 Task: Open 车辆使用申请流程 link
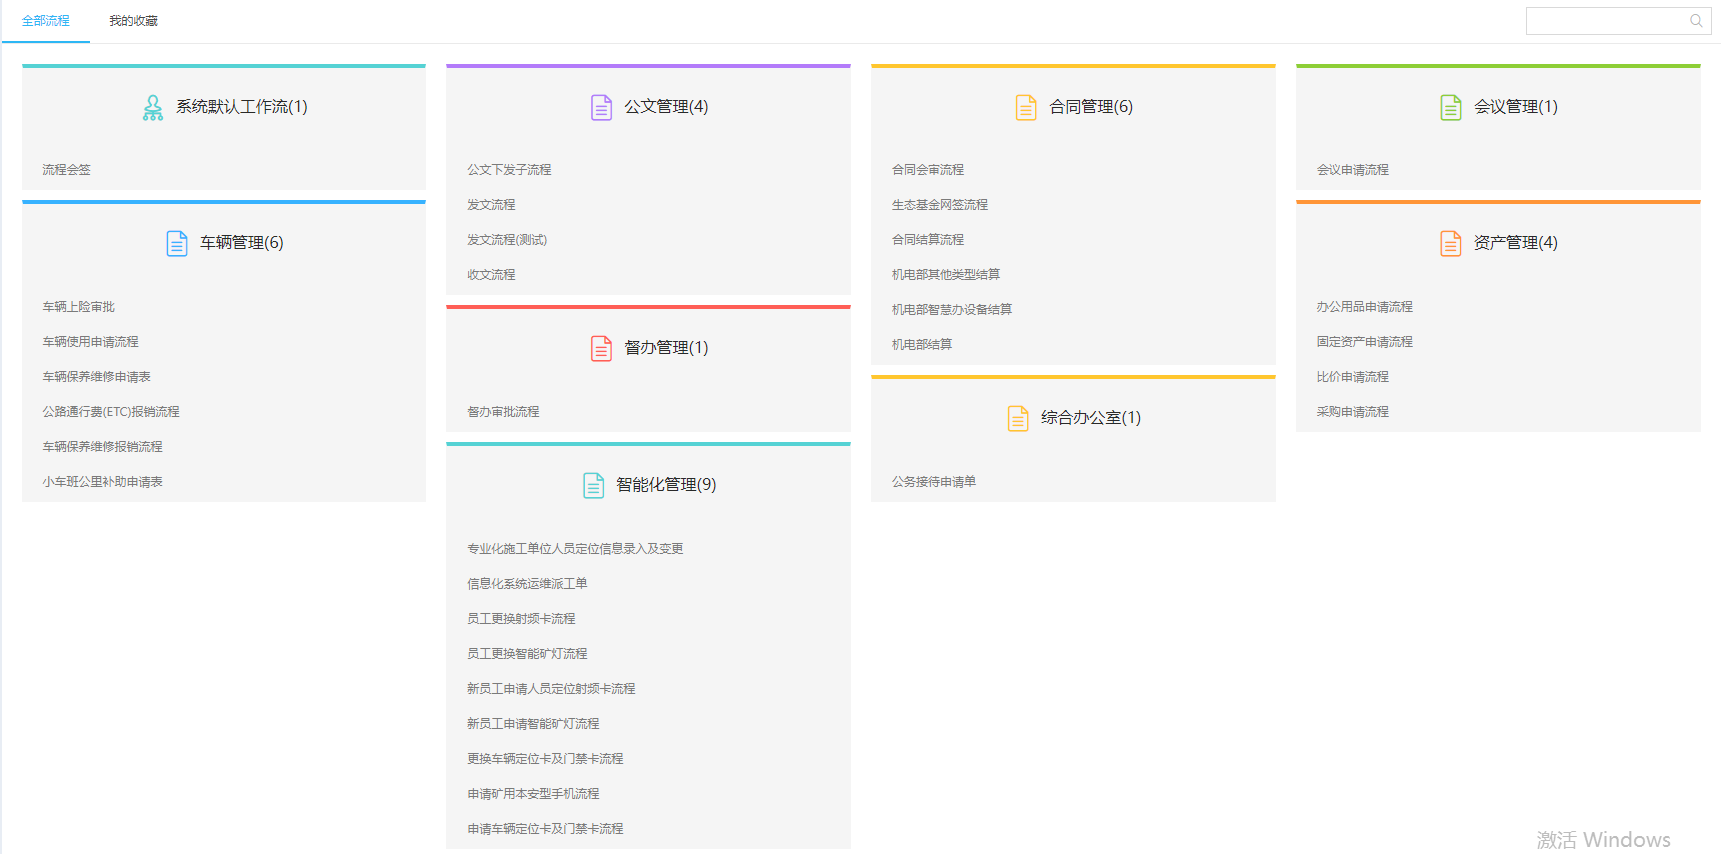click(90, 342)
